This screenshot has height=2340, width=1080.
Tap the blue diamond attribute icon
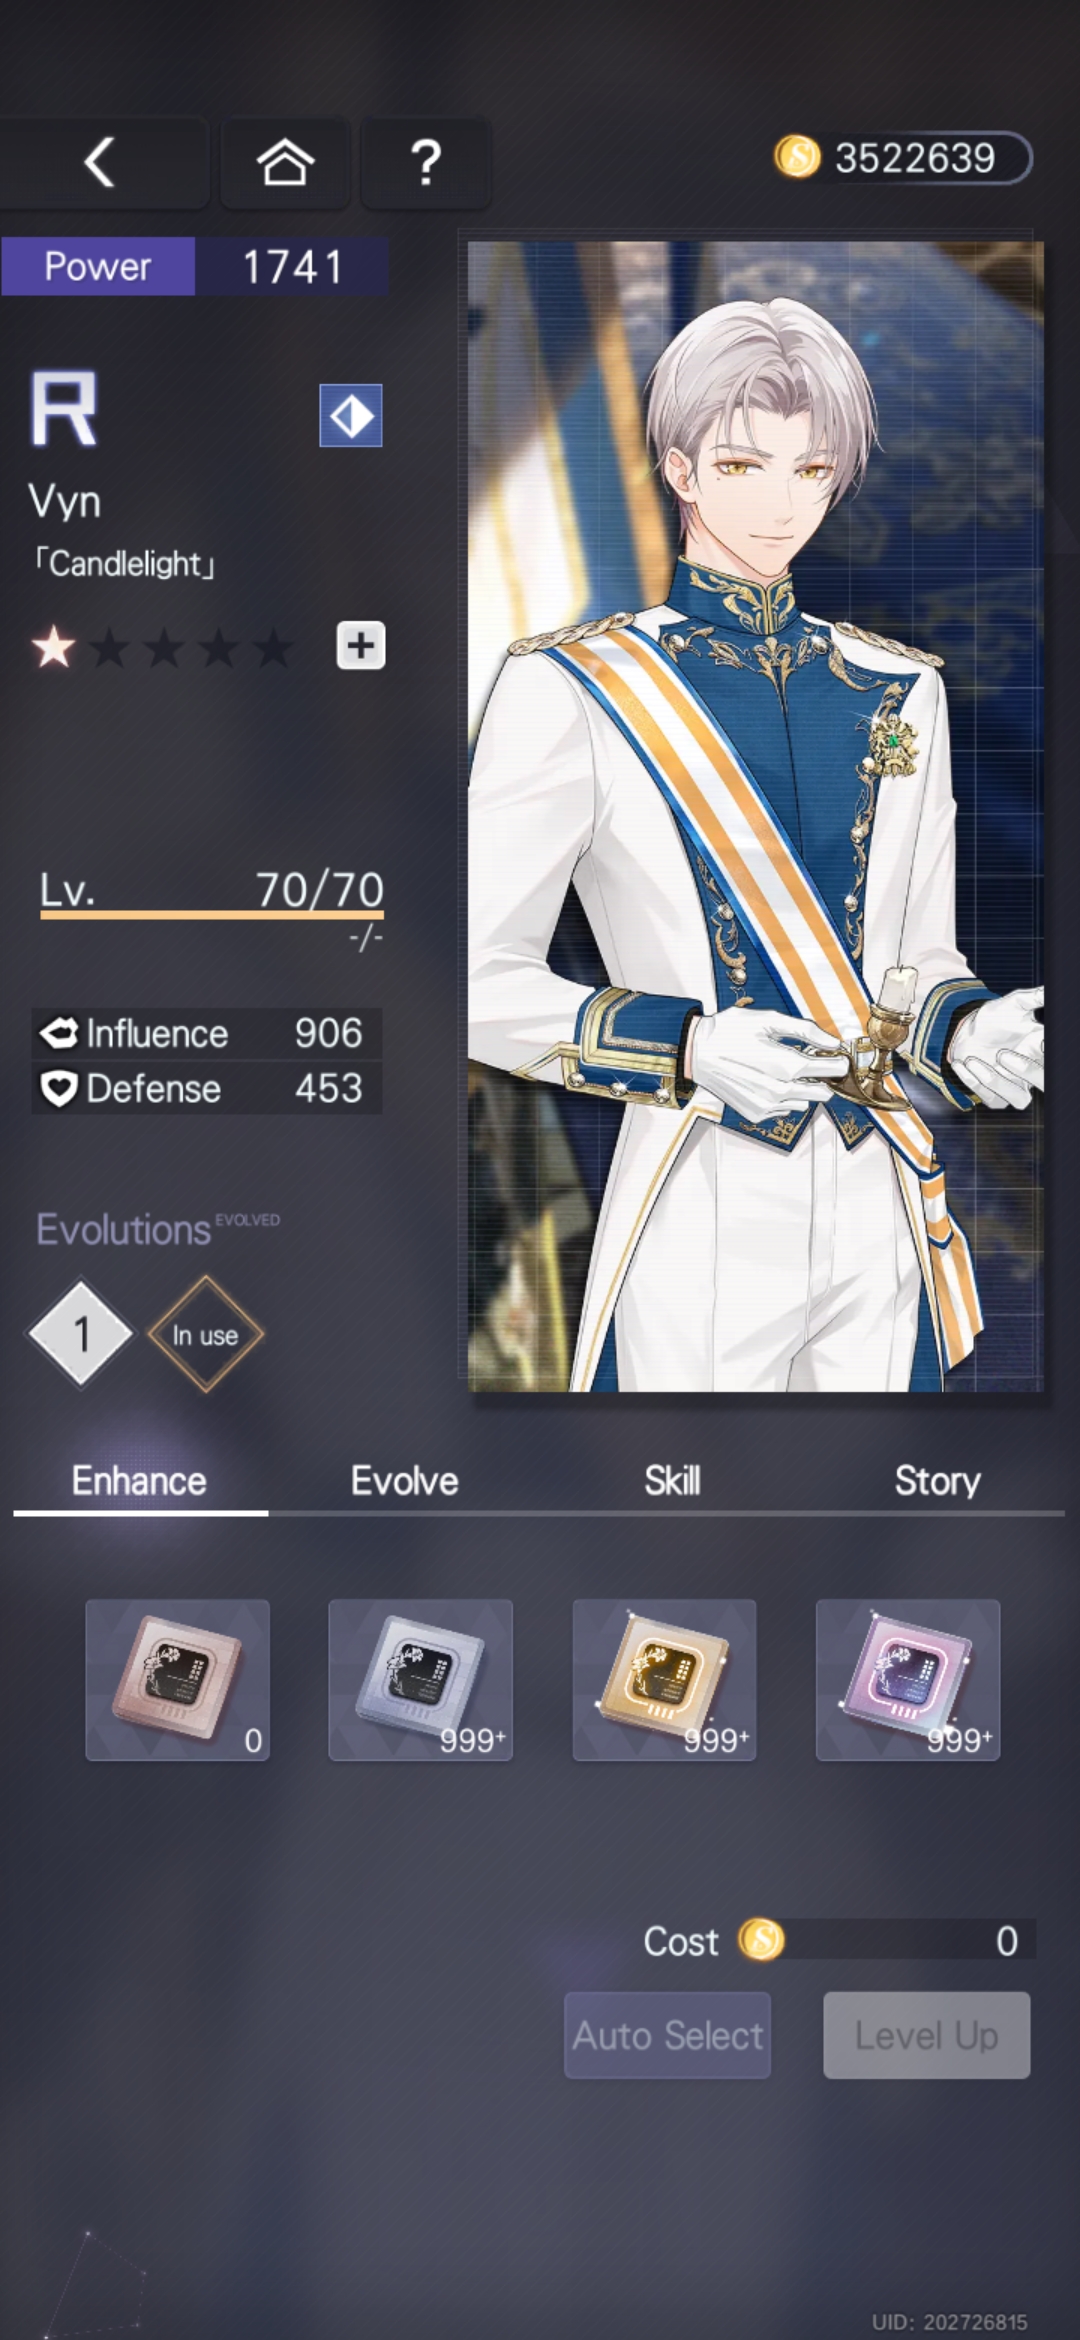tap(351, 415)
